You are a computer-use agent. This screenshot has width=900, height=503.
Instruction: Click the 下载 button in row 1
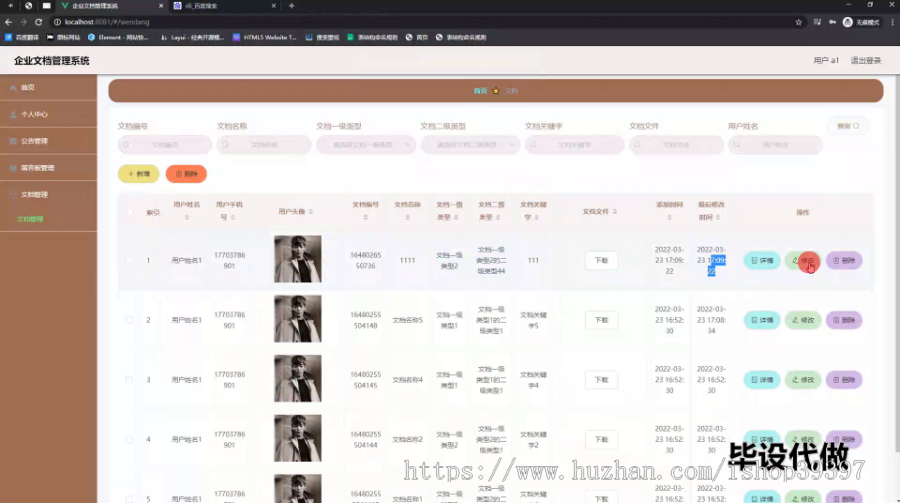click(x=601, y=260)
